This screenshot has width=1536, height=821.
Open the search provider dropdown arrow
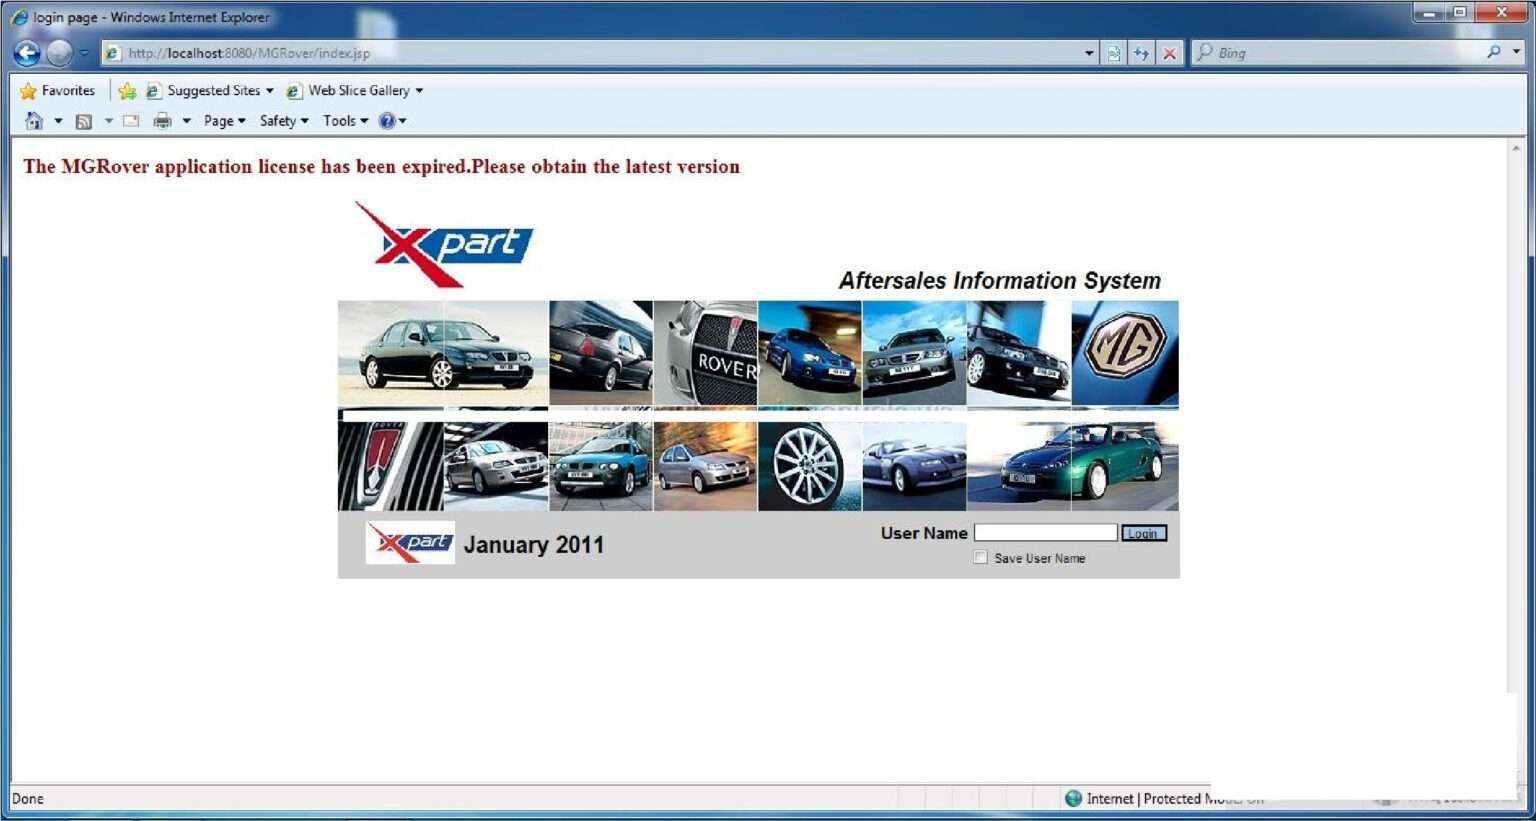pyautogui.click(x=1516, y=52)
